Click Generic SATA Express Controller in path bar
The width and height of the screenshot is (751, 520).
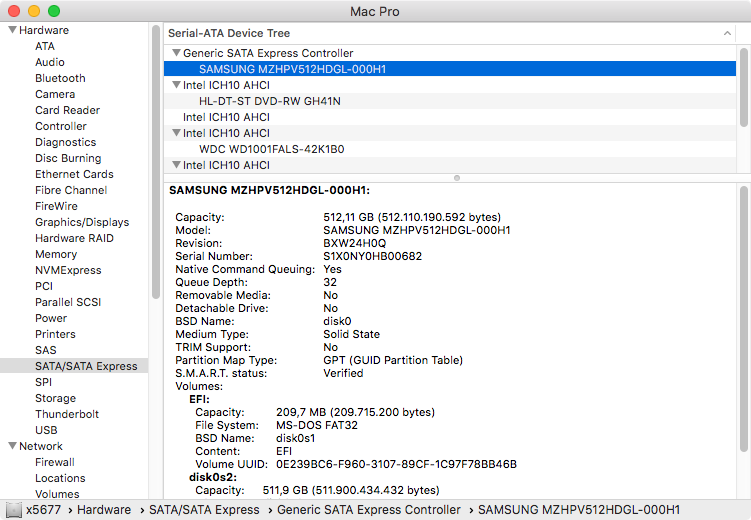pyautogui.click(x=369, y=510)
